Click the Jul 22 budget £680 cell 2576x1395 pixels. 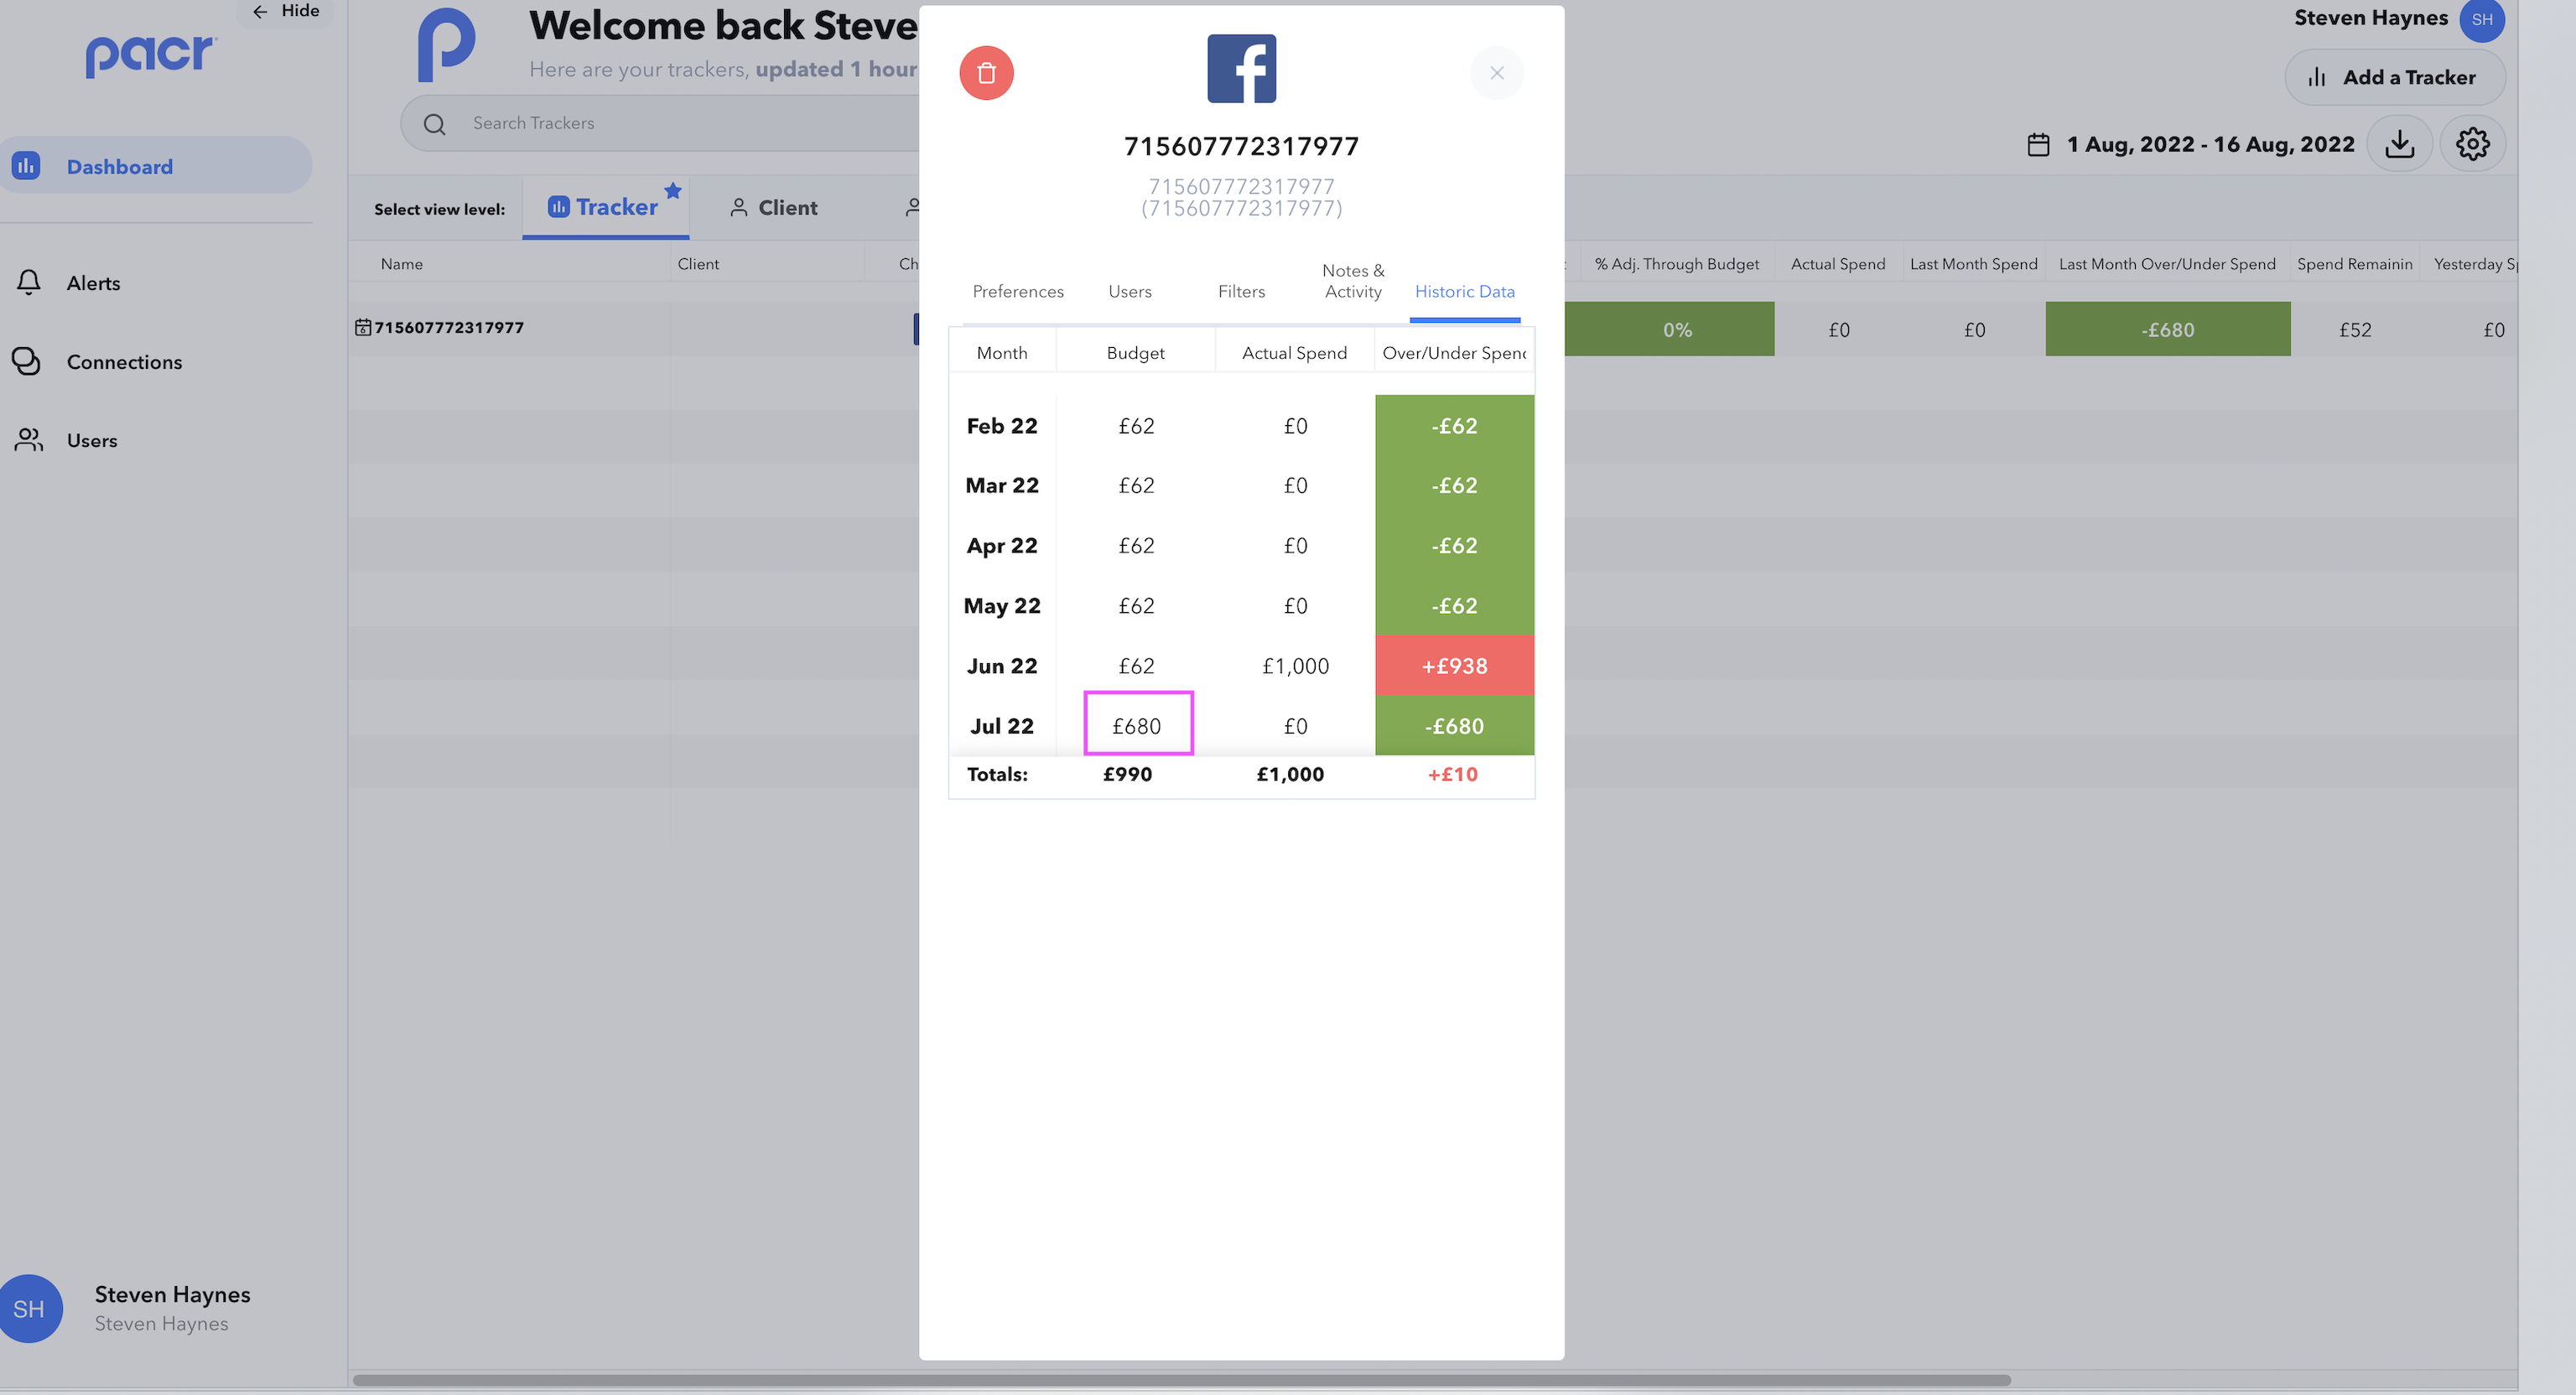pyautogui.click(x=1137, y=725)
